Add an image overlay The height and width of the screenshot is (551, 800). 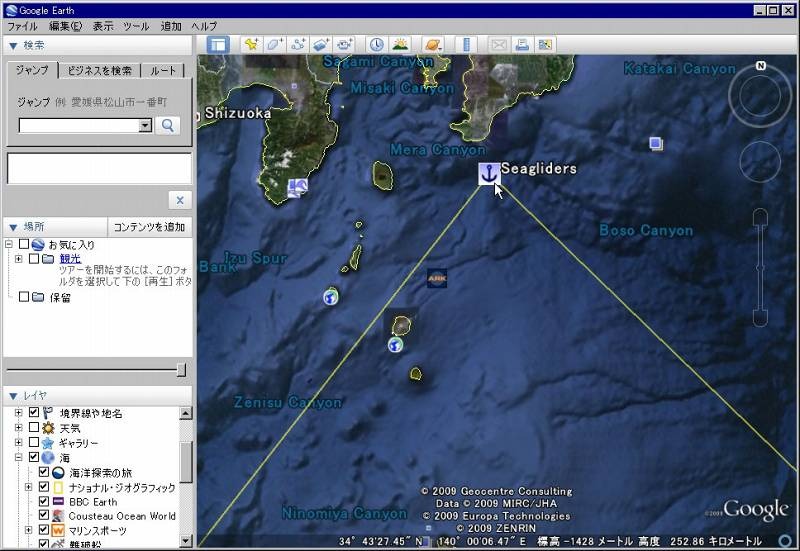(x=321, y=45)
